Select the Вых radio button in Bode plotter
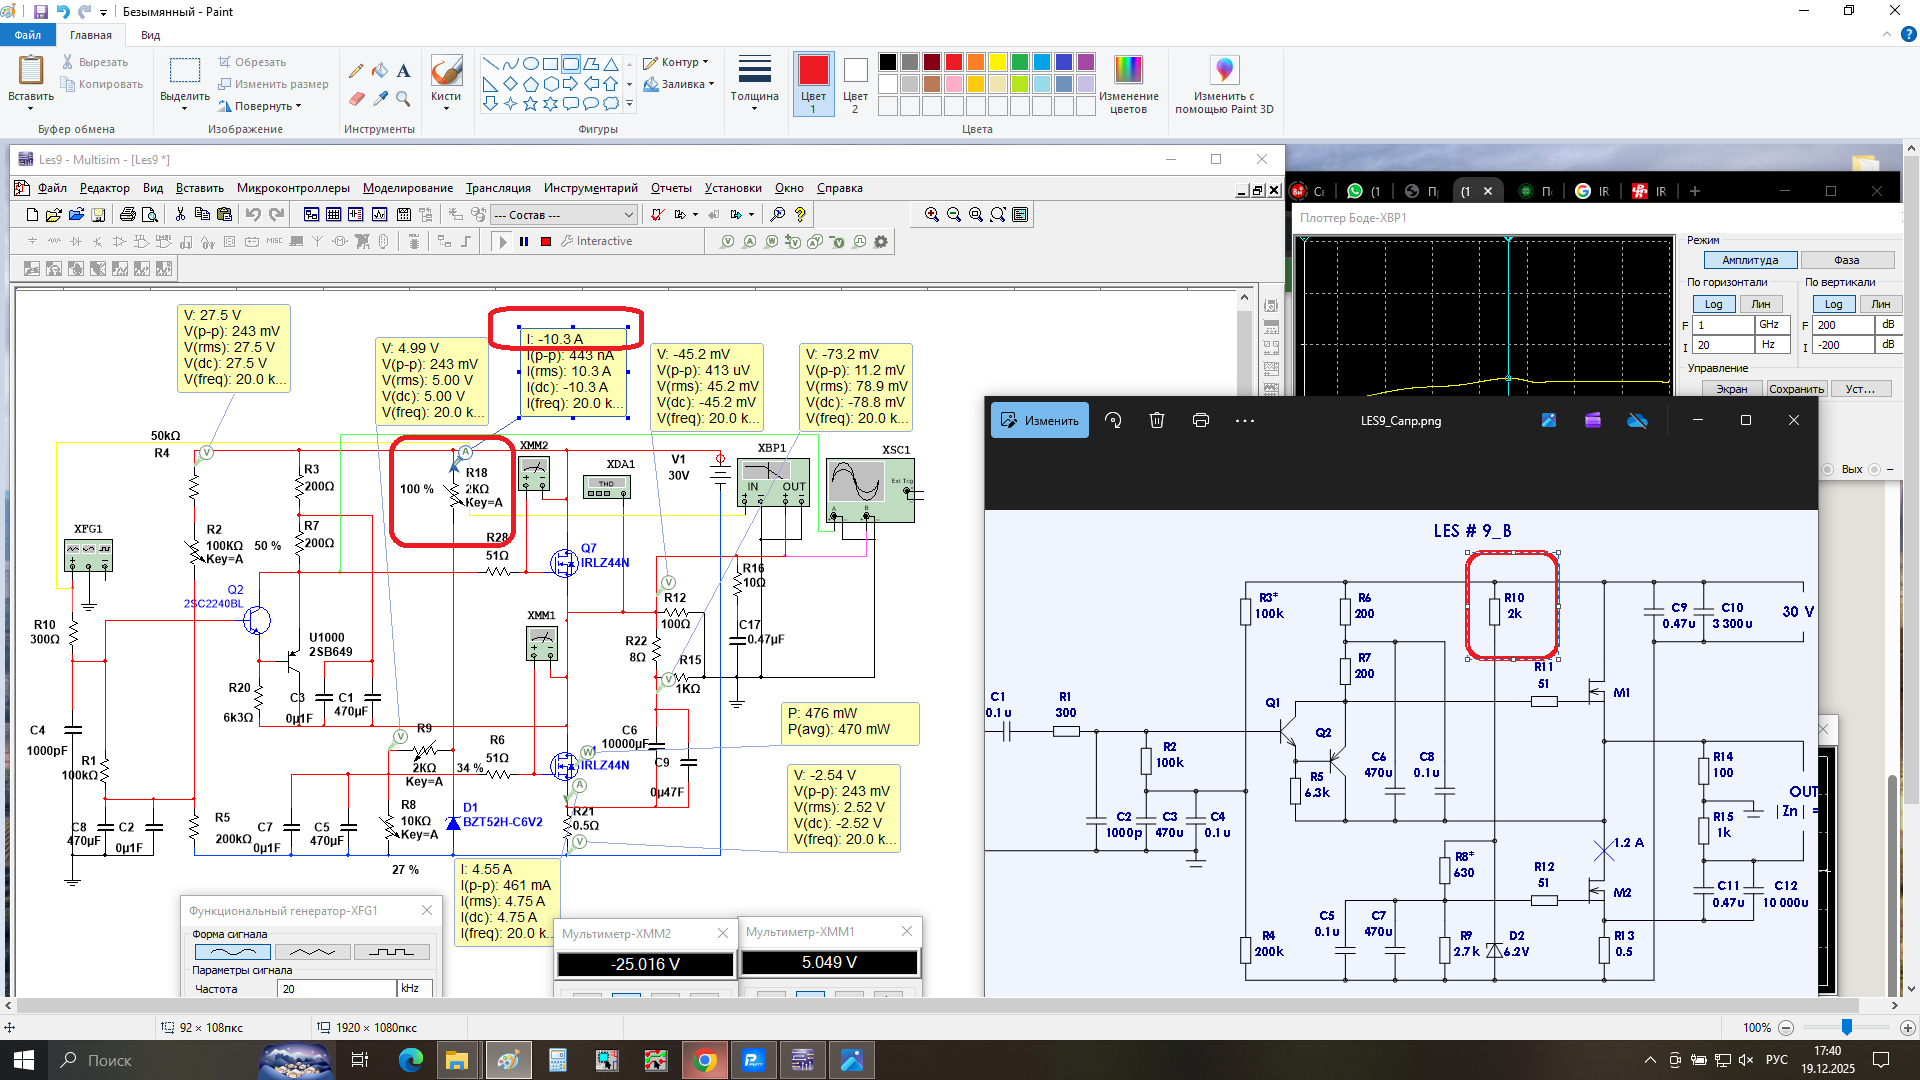The width and height of the screenshot is (1920, 1080). [1828, 469]
